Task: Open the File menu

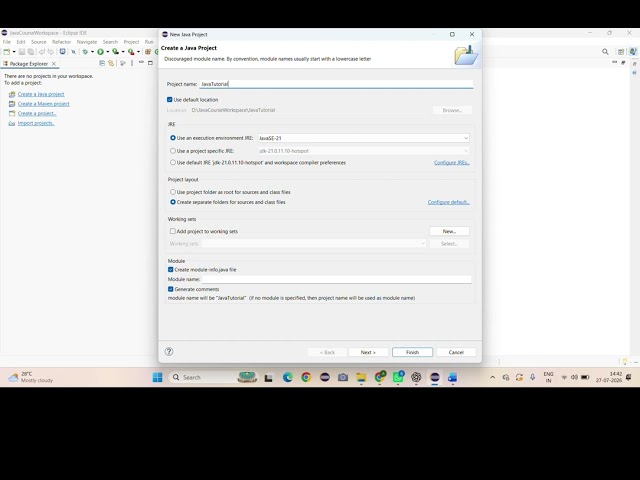Action: tap(7, 42)
